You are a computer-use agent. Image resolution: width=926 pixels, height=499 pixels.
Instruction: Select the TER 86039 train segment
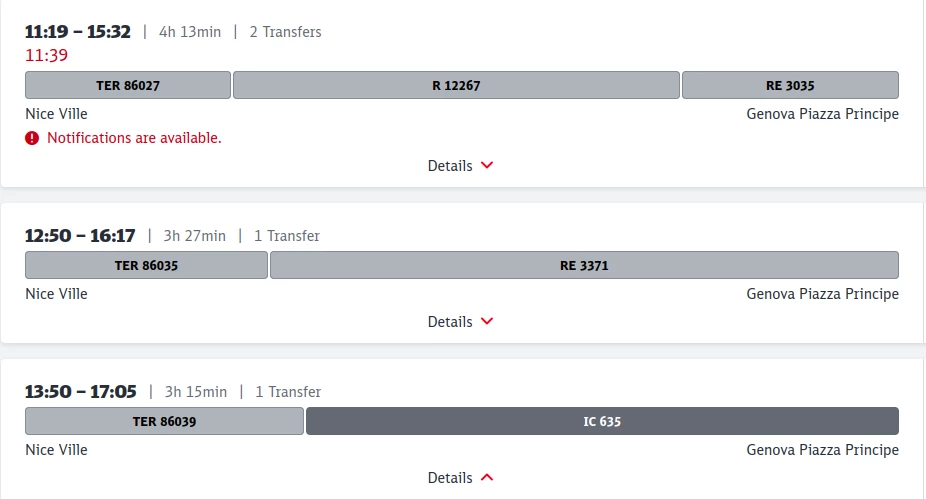164,421
